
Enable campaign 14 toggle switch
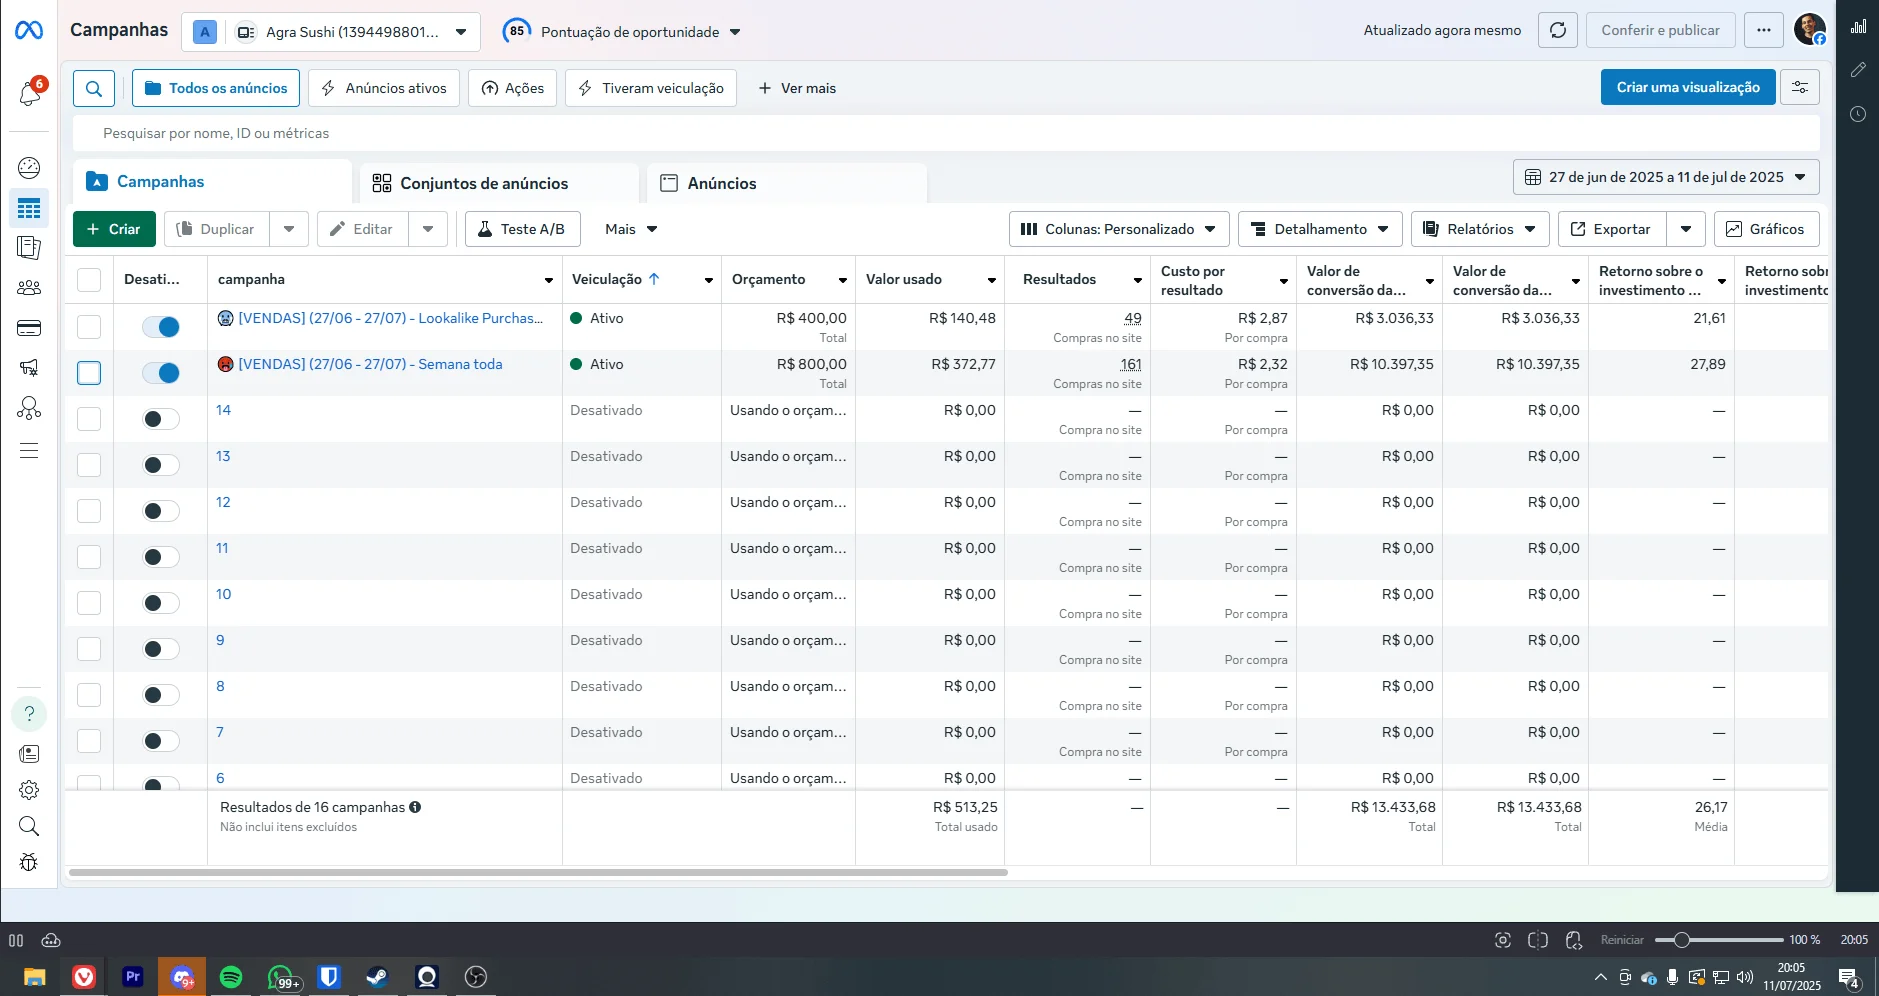(x=161, y=419)
